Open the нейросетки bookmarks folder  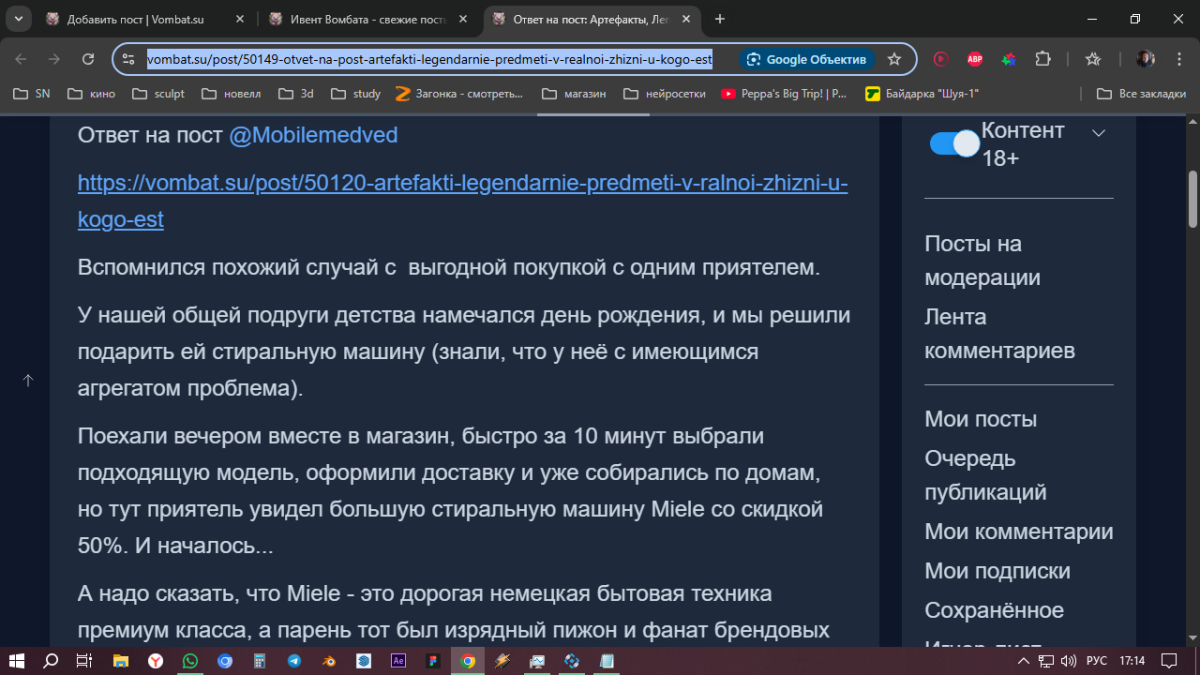tap(664, 94)
